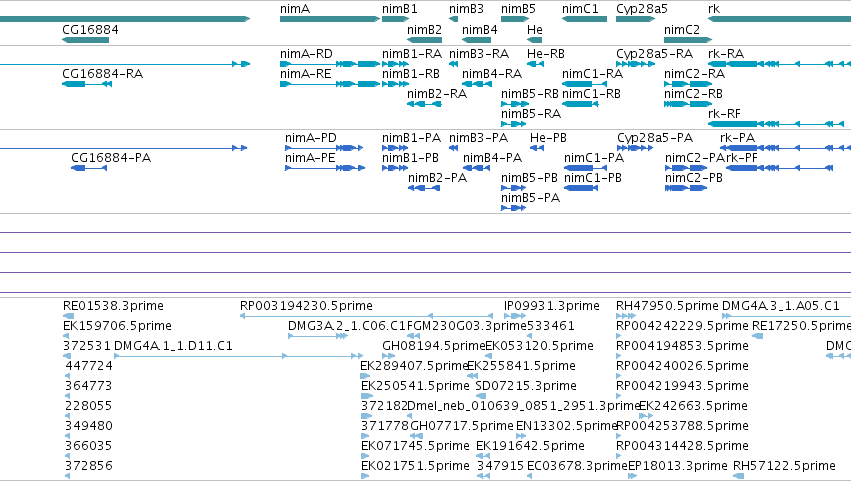The image size is (851, 481).
Task: Select the nimB2 gene feature
Action: click(x=424, y=40)
